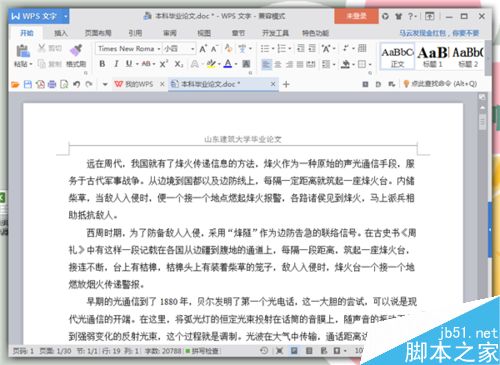Image resolution: width=500 pixels, height=365 pixels.
Task: Toggle Italic formatting
Action: [x=116, y=64]
